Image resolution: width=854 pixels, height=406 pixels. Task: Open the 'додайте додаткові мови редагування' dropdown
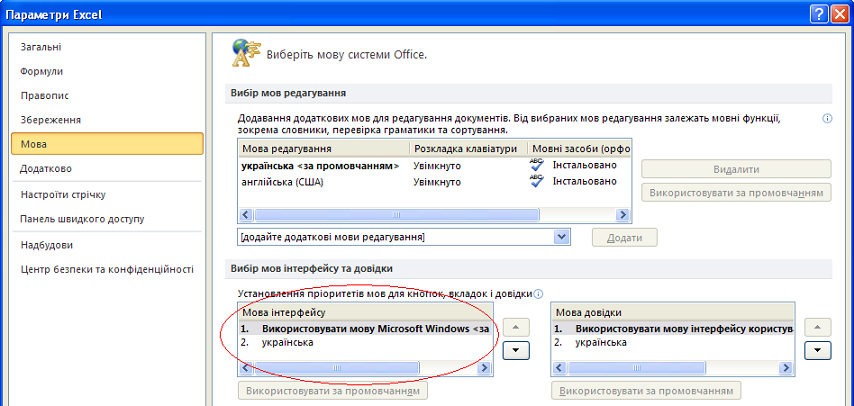561,237
